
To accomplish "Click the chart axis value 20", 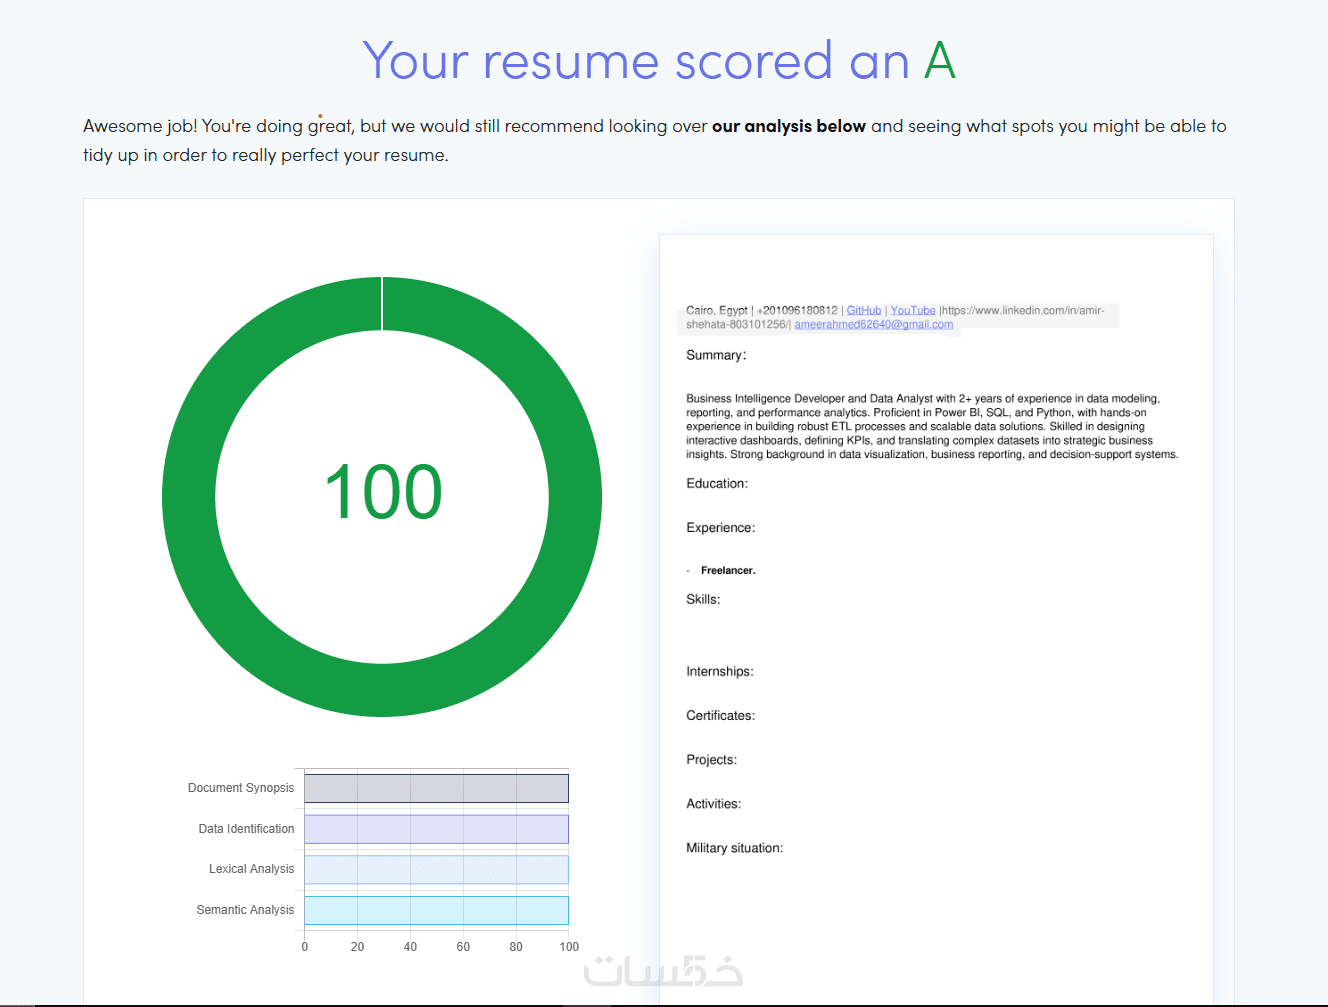I will click(357, 947).
